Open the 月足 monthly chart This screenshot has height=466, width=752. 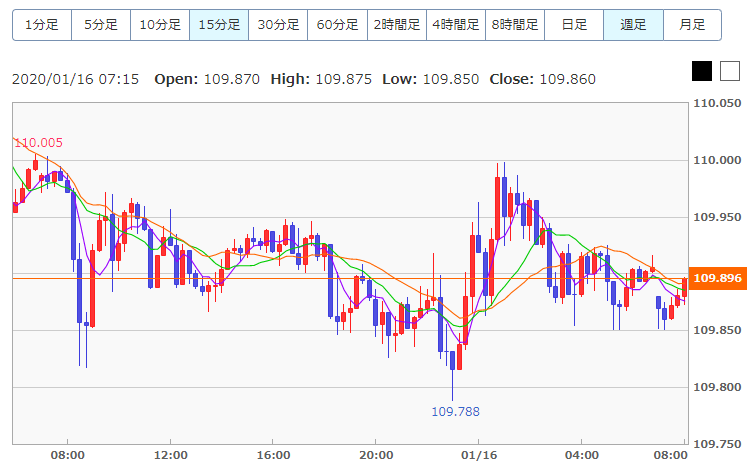tap(693, 25)
